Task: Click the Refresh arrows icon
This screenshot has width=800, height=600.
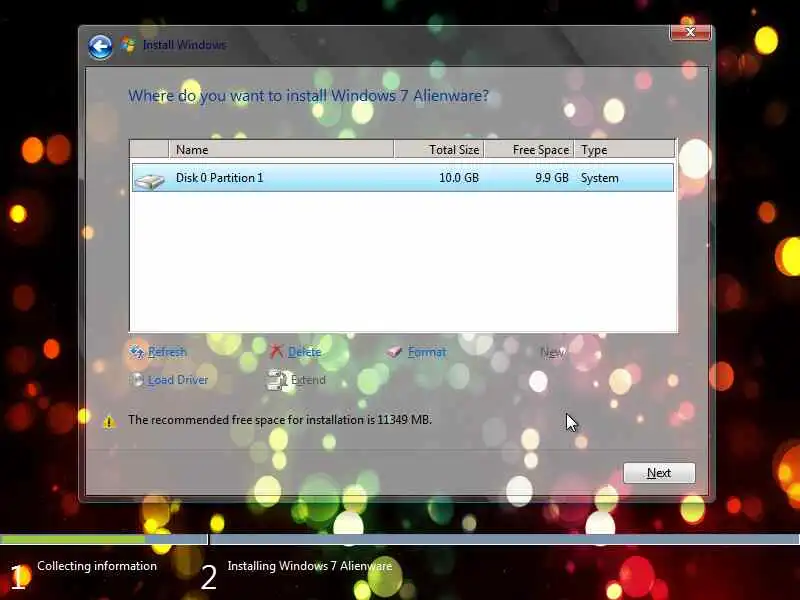Action: click(137, 352)
